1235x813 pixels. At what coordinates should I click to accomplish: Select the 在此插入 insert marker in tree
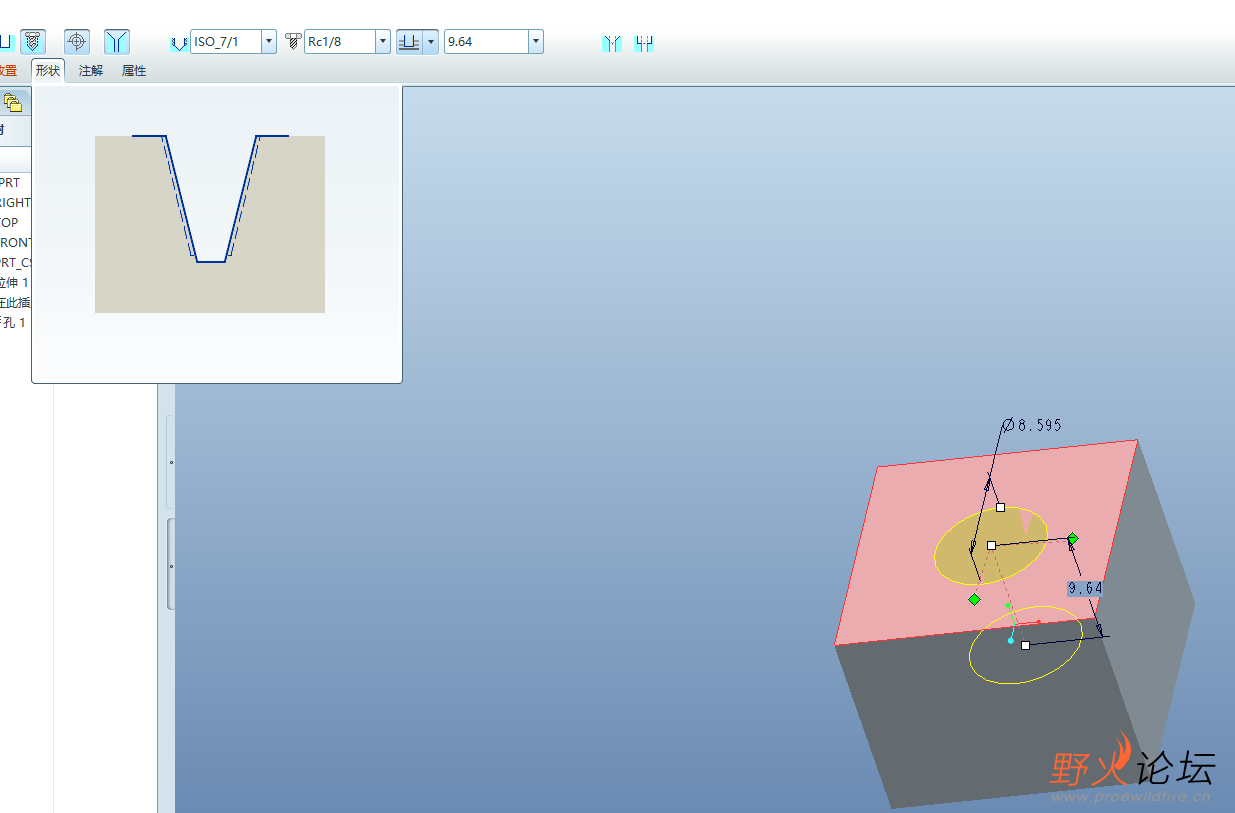15,303
